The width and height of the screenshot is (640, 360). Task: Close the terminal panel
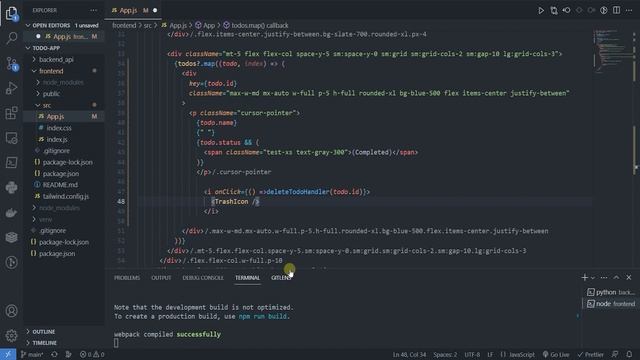629,278
